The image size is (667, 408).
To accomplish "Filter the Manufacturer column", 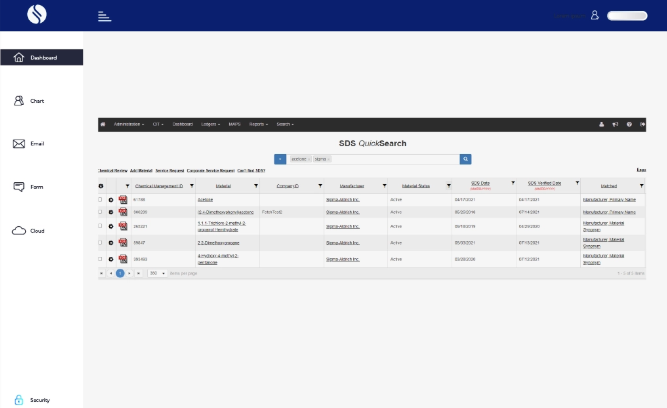I will (x=384, y=186).
